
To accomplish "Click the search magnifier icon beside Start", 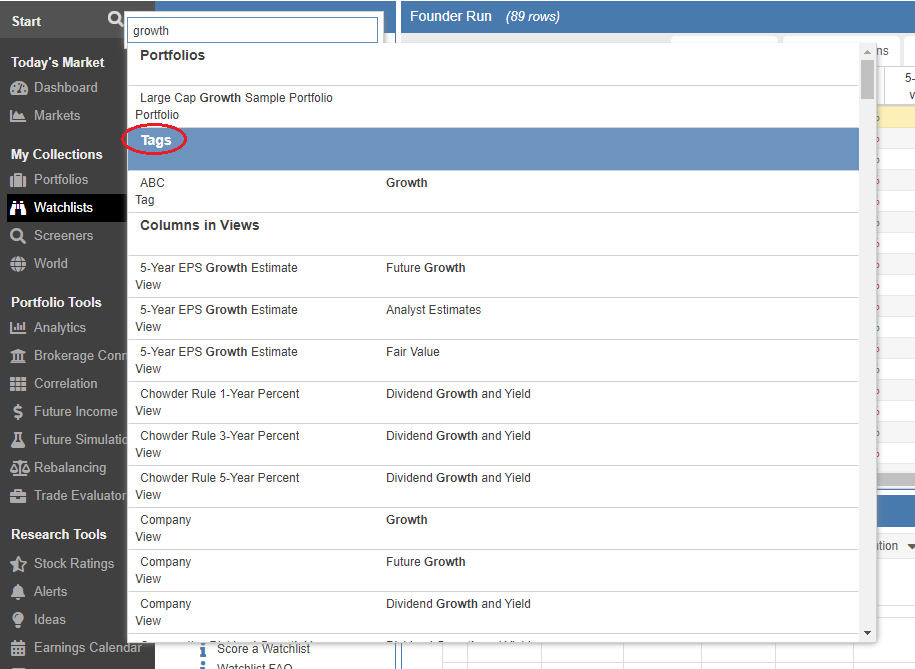I will 115,20.
